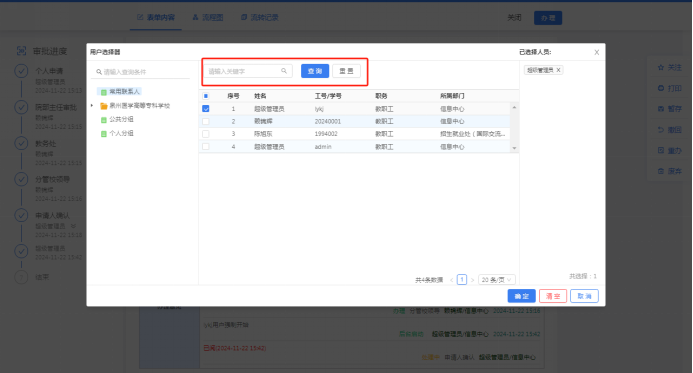Image resolution: width=693 pixels, height=373 pixels.
Task: Focus the 请输入关键字 keyword input field
Action: [248, 71]
